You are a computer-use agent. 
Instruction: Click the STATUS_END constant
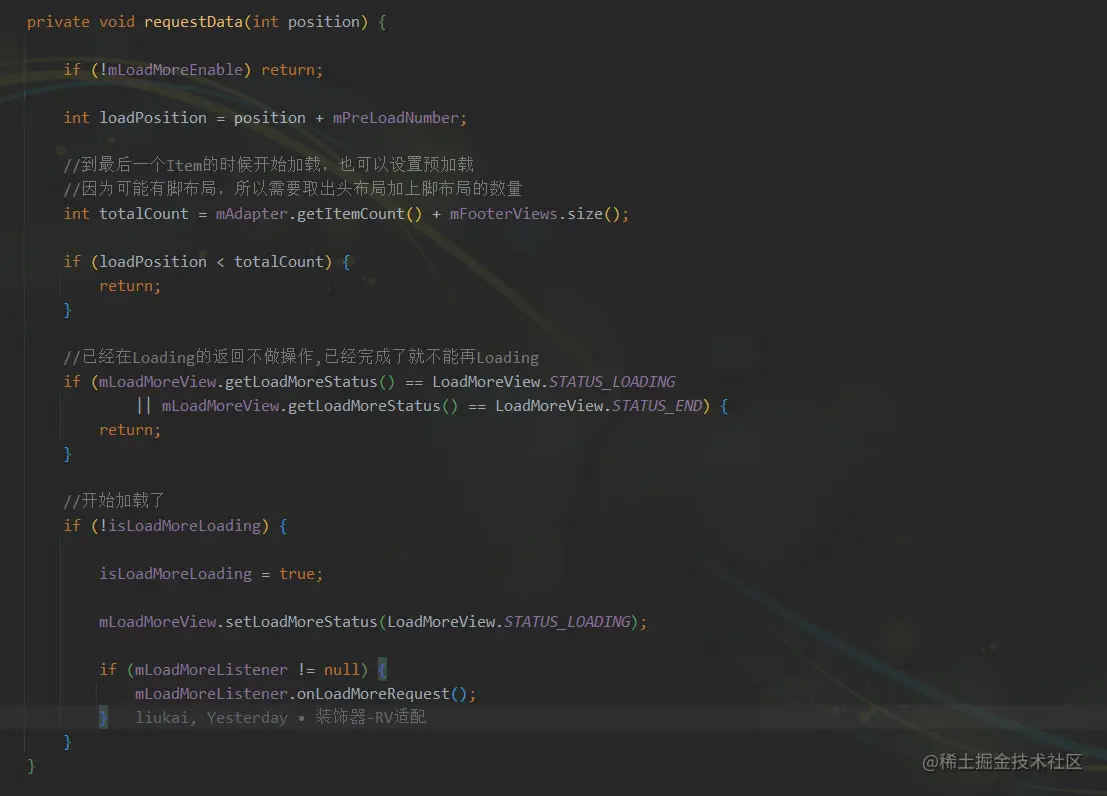(657, 406)
